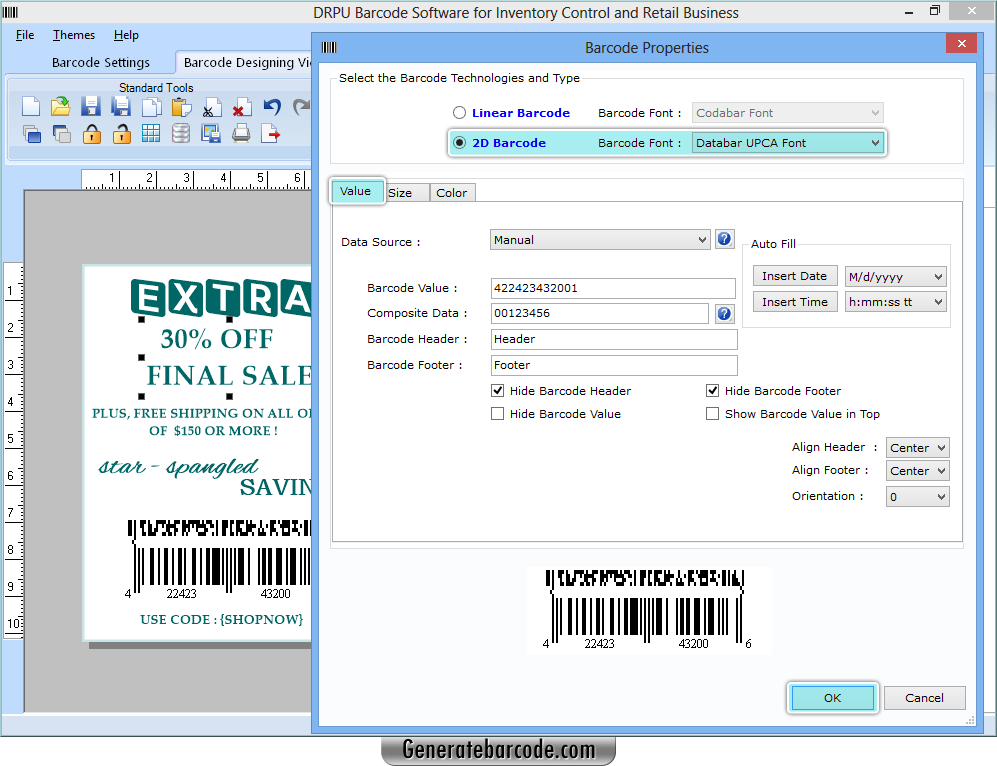Select the 2D Barcode radio button
This screenshot has width=997, height=766.
[x=458, y=143]
